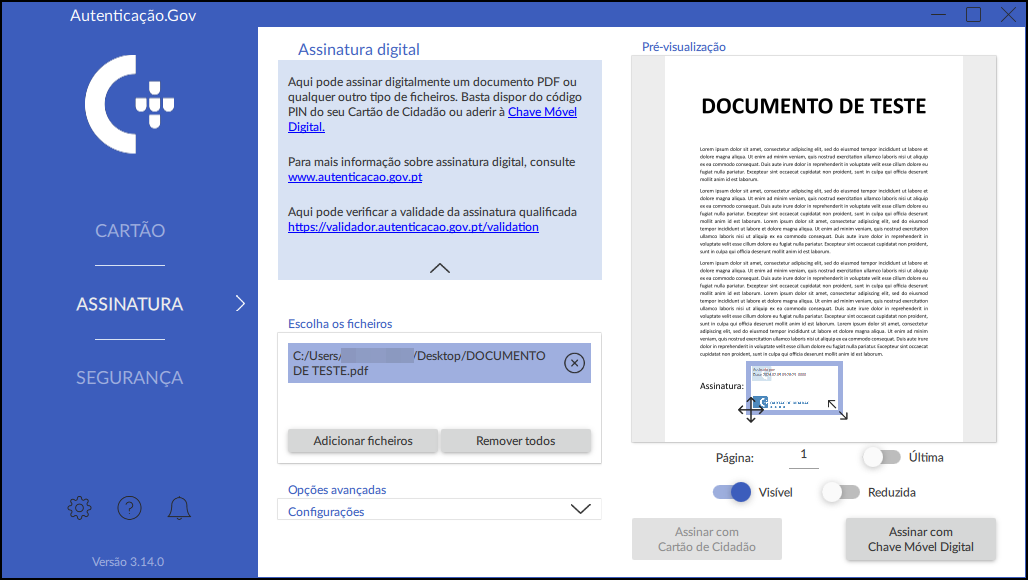Disable the Visível signature switch
The image size is (1028, 580).
point(732,492)
